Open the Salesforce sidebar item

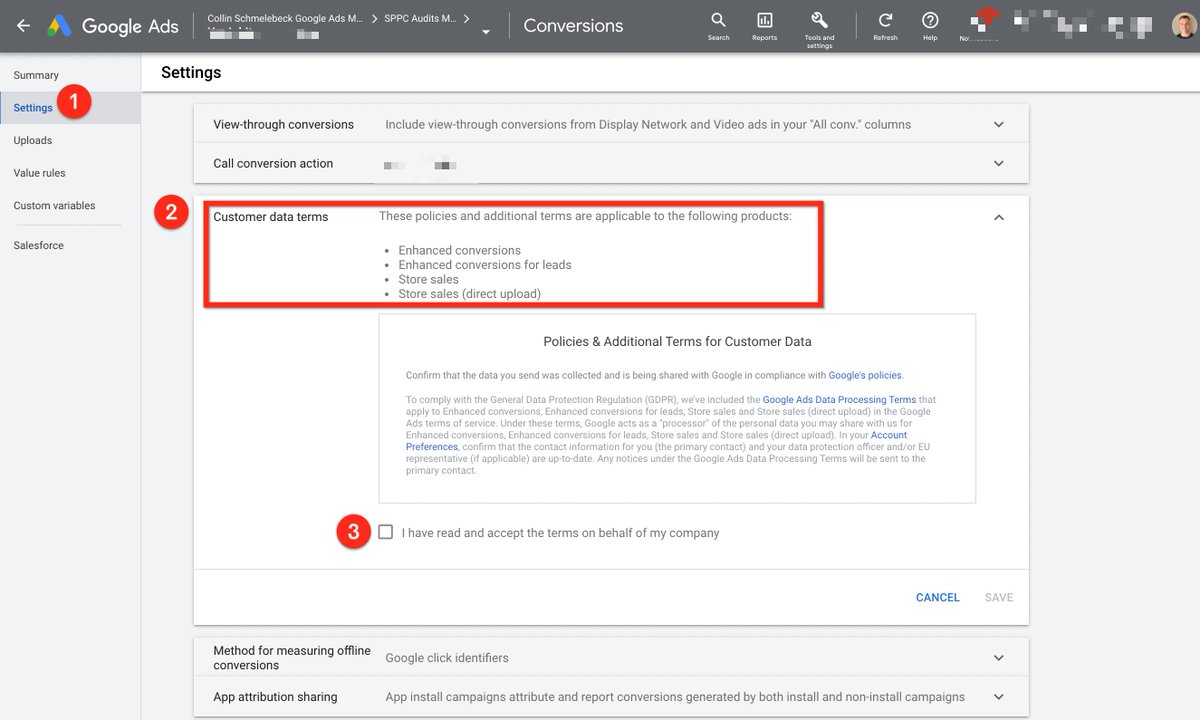38,245
